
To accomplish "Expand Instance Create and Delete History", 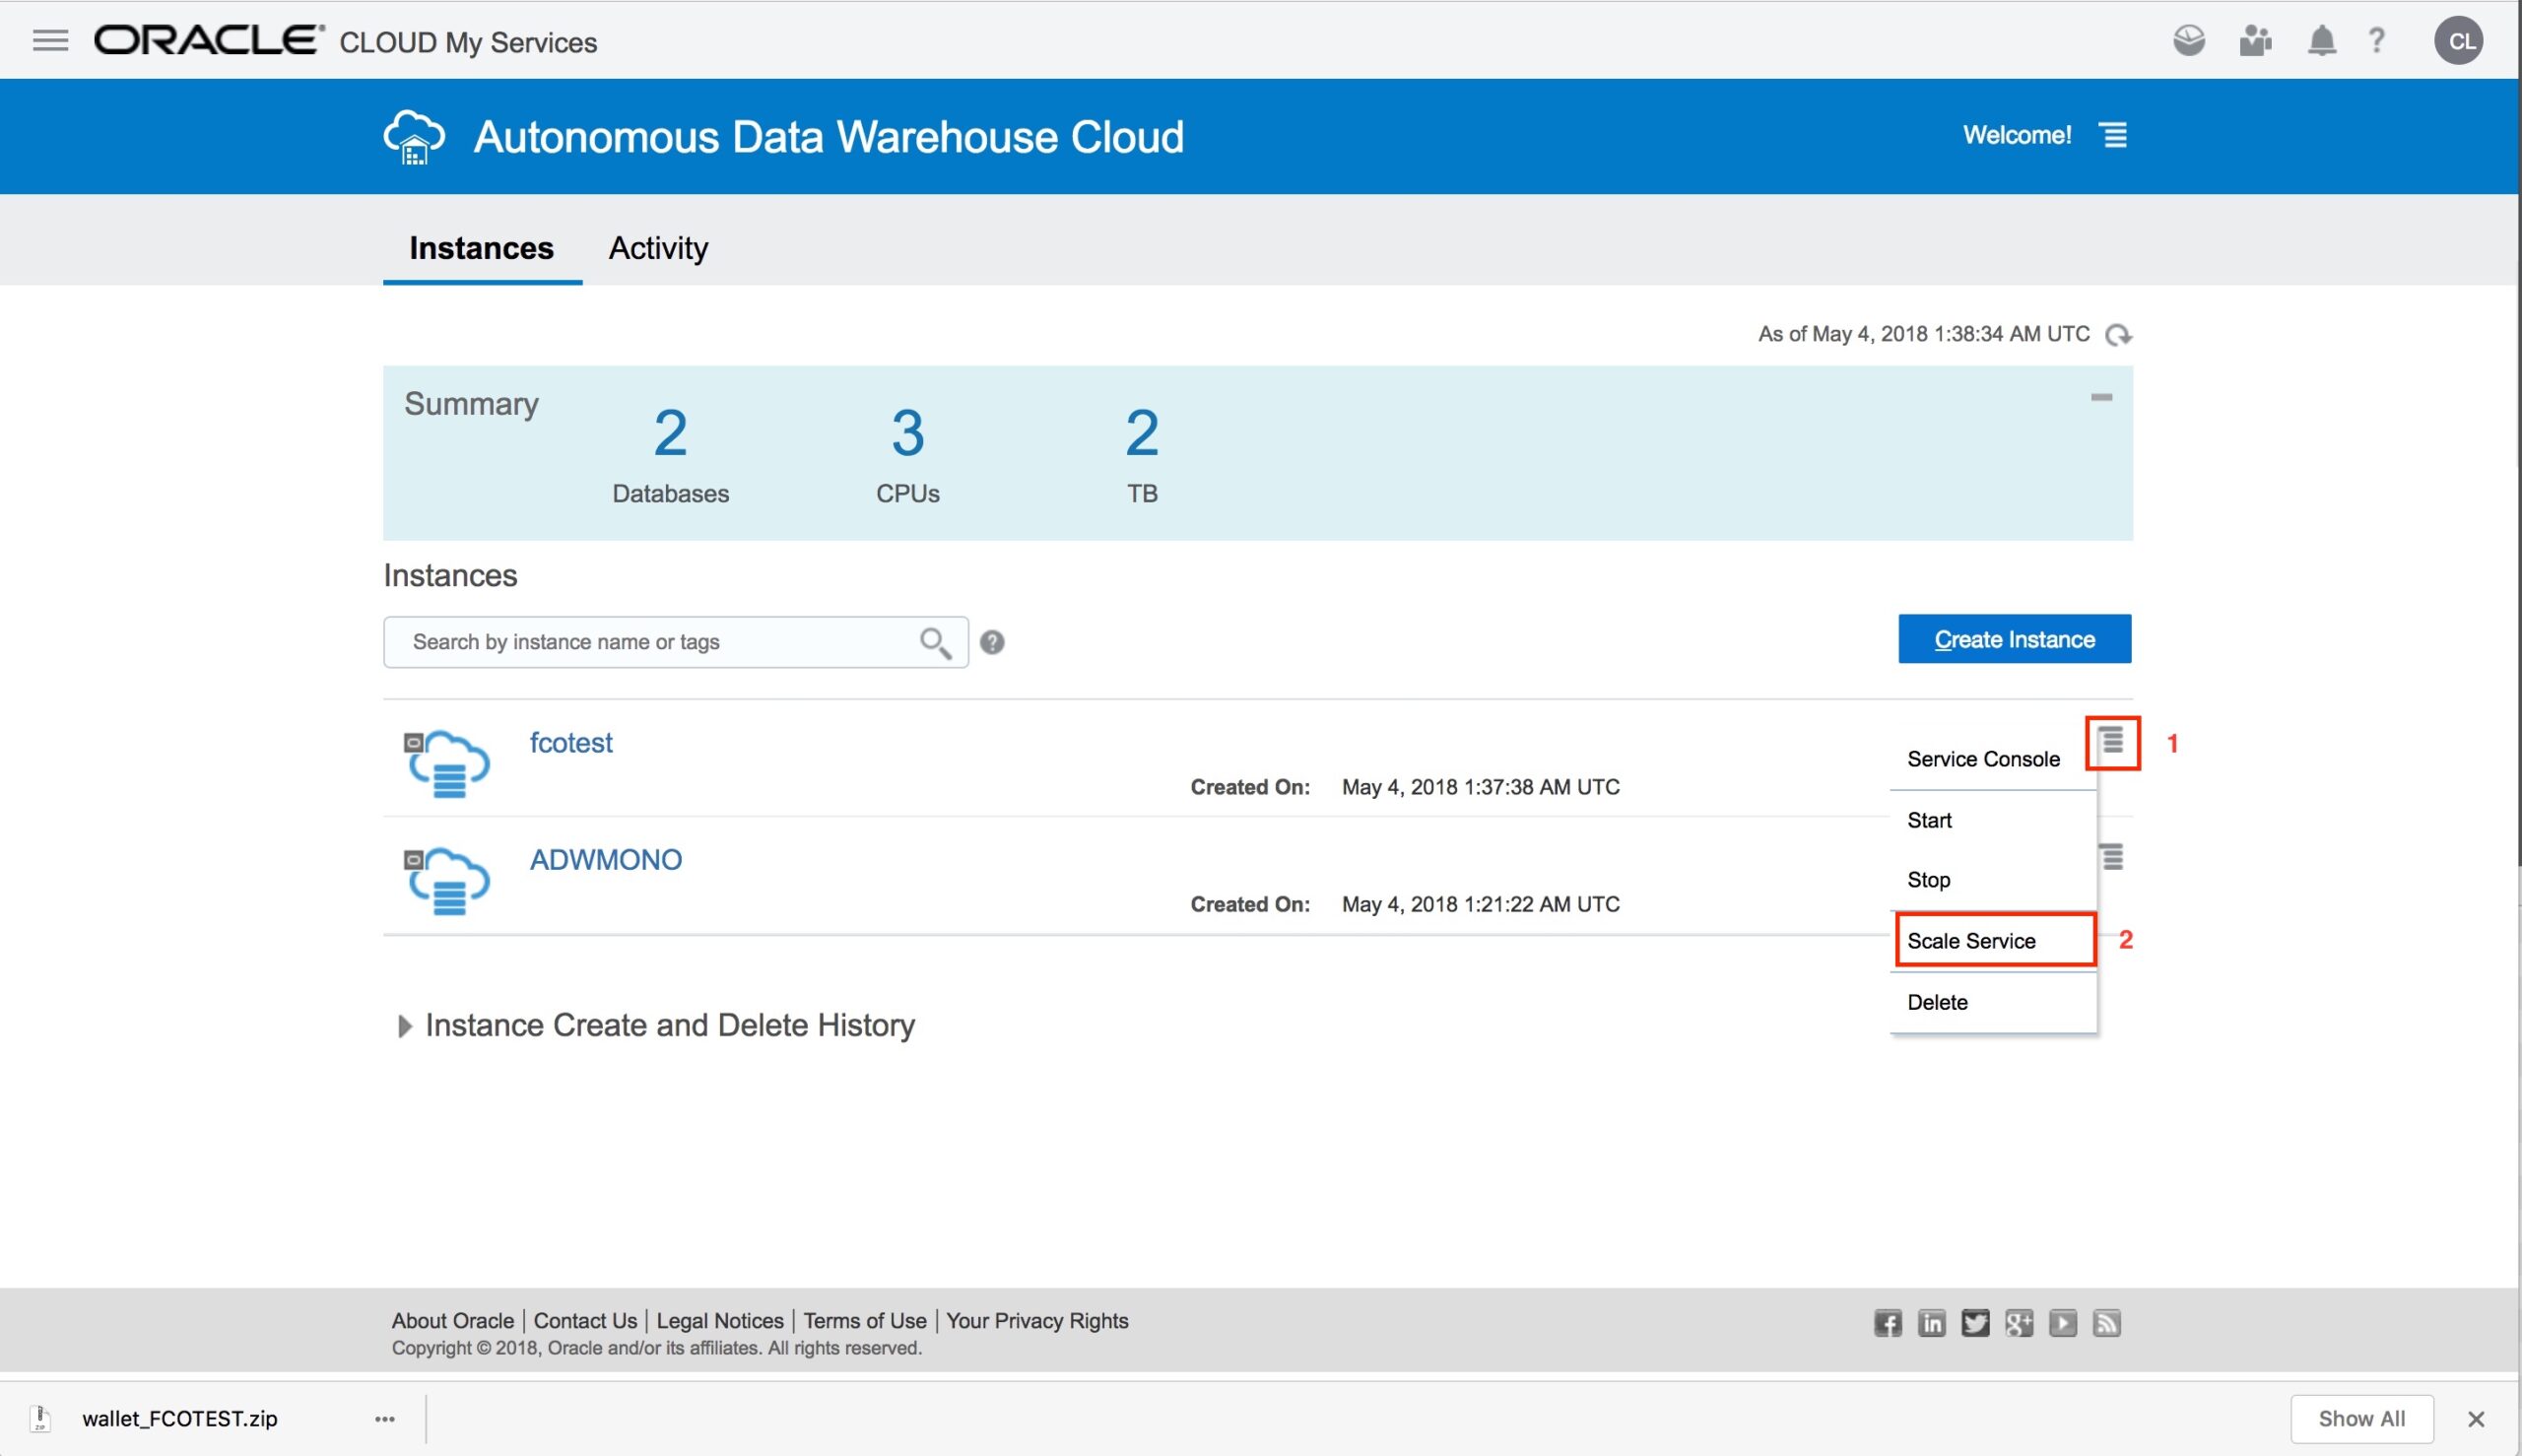I will pyautogui.click(x=404, y=1026).
